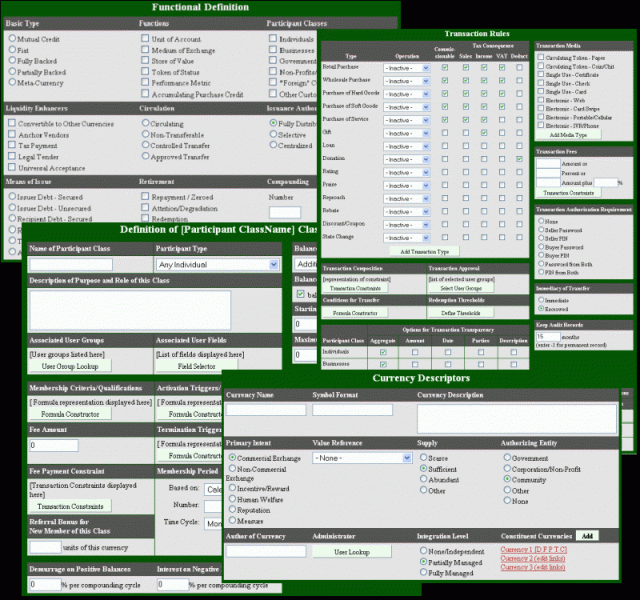Select the Mutual Credit basic type
The image size is (640, 600).
pyautogui.click(x=13, y=38)
